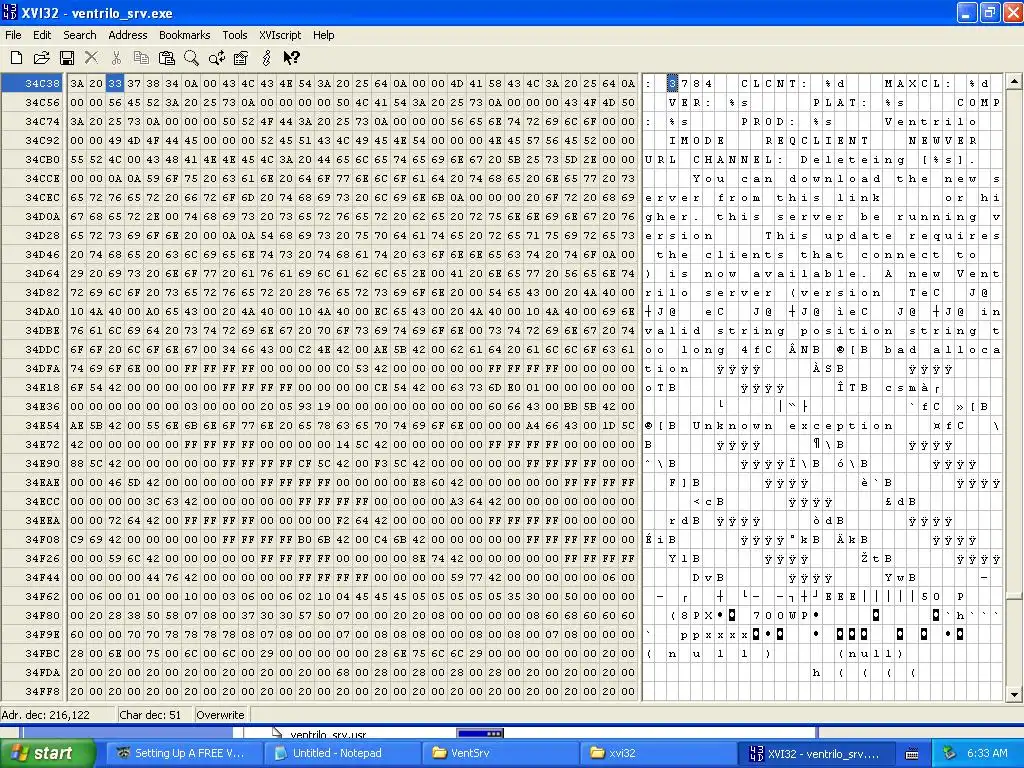Click the Windows start button
This screenshot has width=1024, height=768.
[48, 753]
